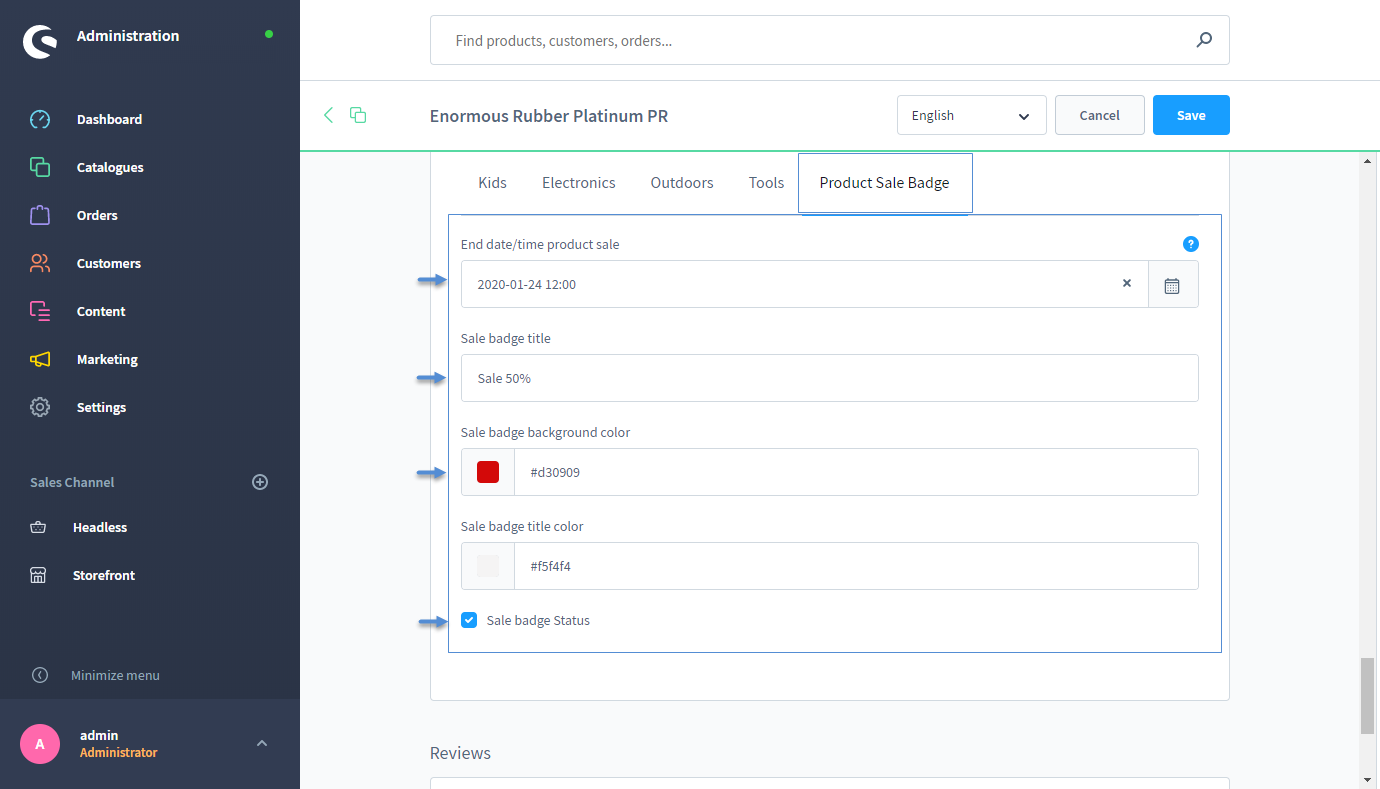This screenshot has height=789, width=1380.
Task: Open the Headless sales channel
Action: 100,527
